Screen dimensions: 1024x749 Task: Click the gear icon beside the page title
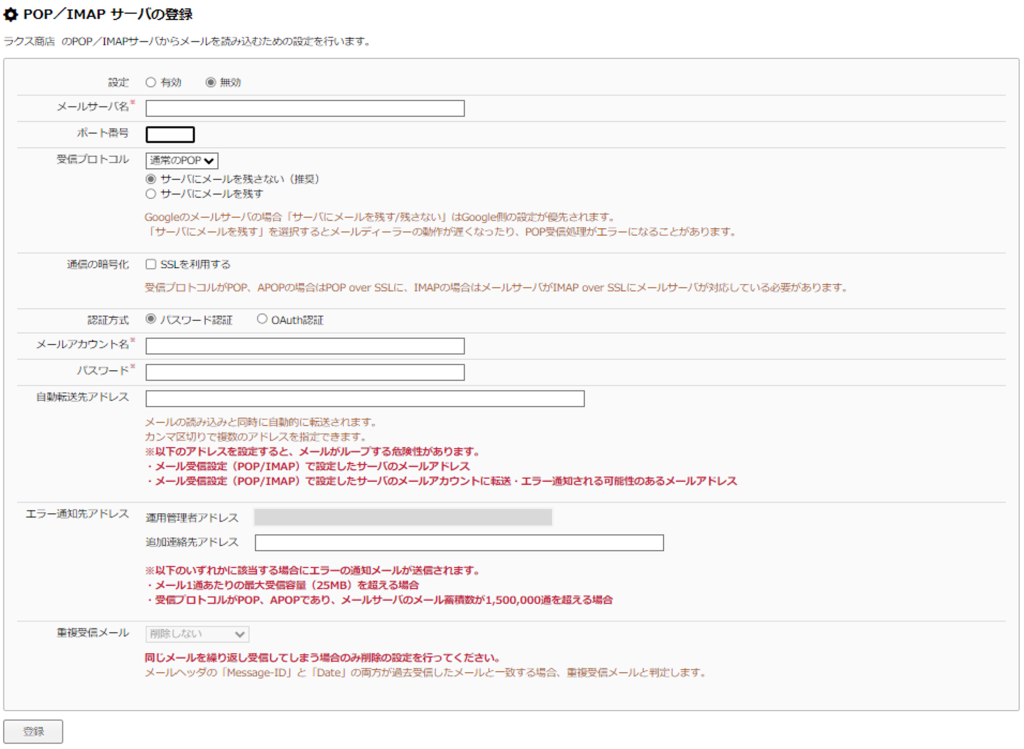(x=12, y=15)
